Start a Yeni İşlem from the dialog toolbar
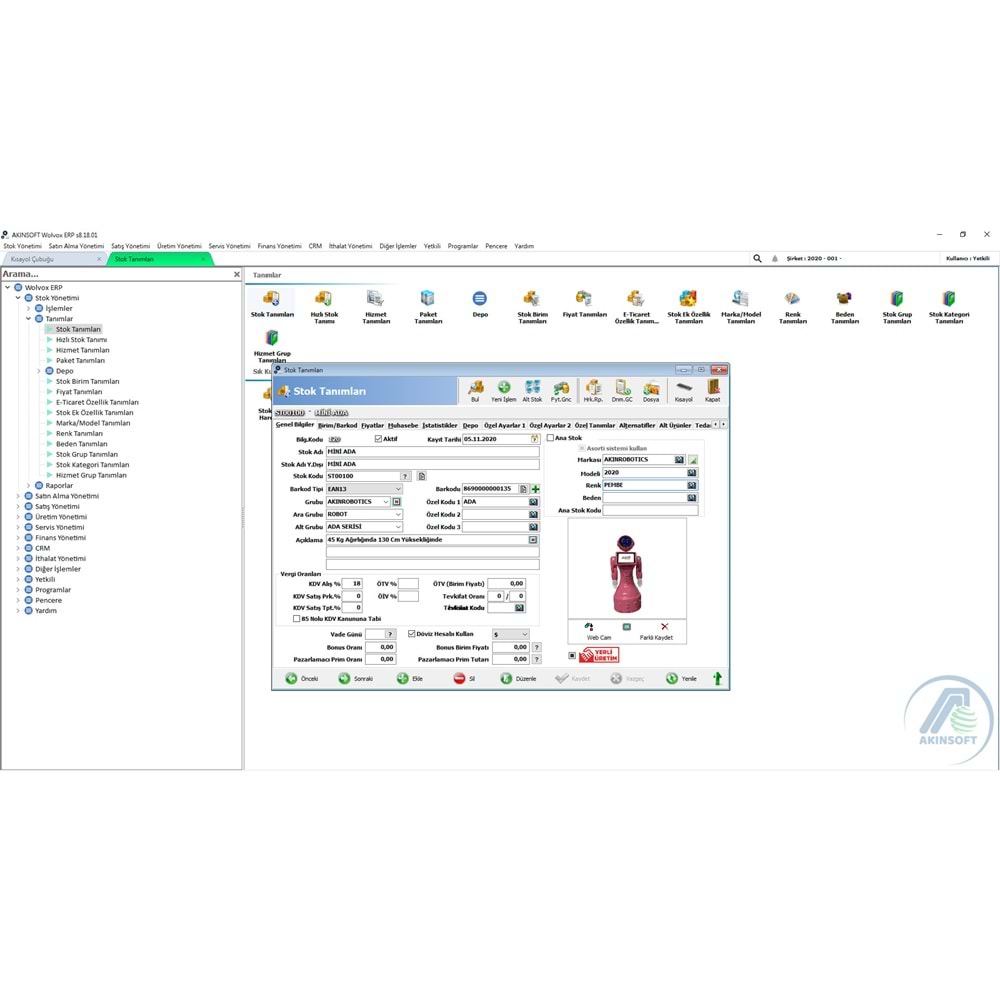The image size is (1000, 1000). (x=503, y=388)
